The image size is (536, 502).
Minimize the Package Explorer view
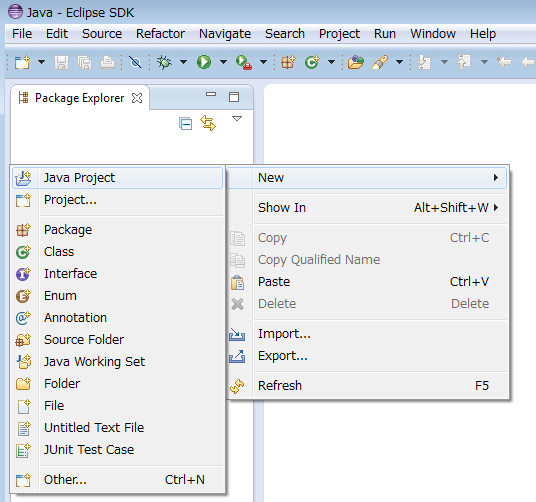211,94
